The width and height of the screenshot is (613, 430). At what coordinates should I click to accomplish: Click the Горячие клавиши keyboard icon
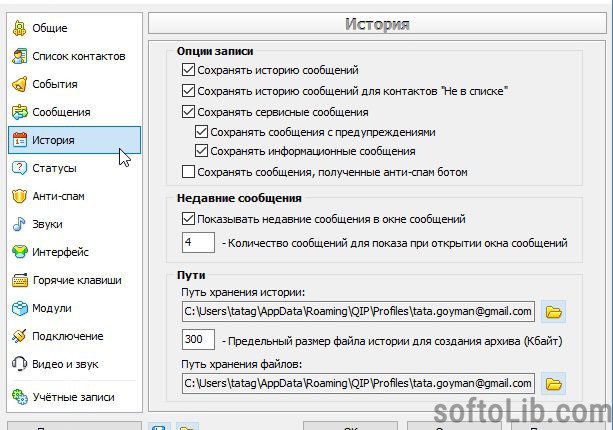(20, 280)
